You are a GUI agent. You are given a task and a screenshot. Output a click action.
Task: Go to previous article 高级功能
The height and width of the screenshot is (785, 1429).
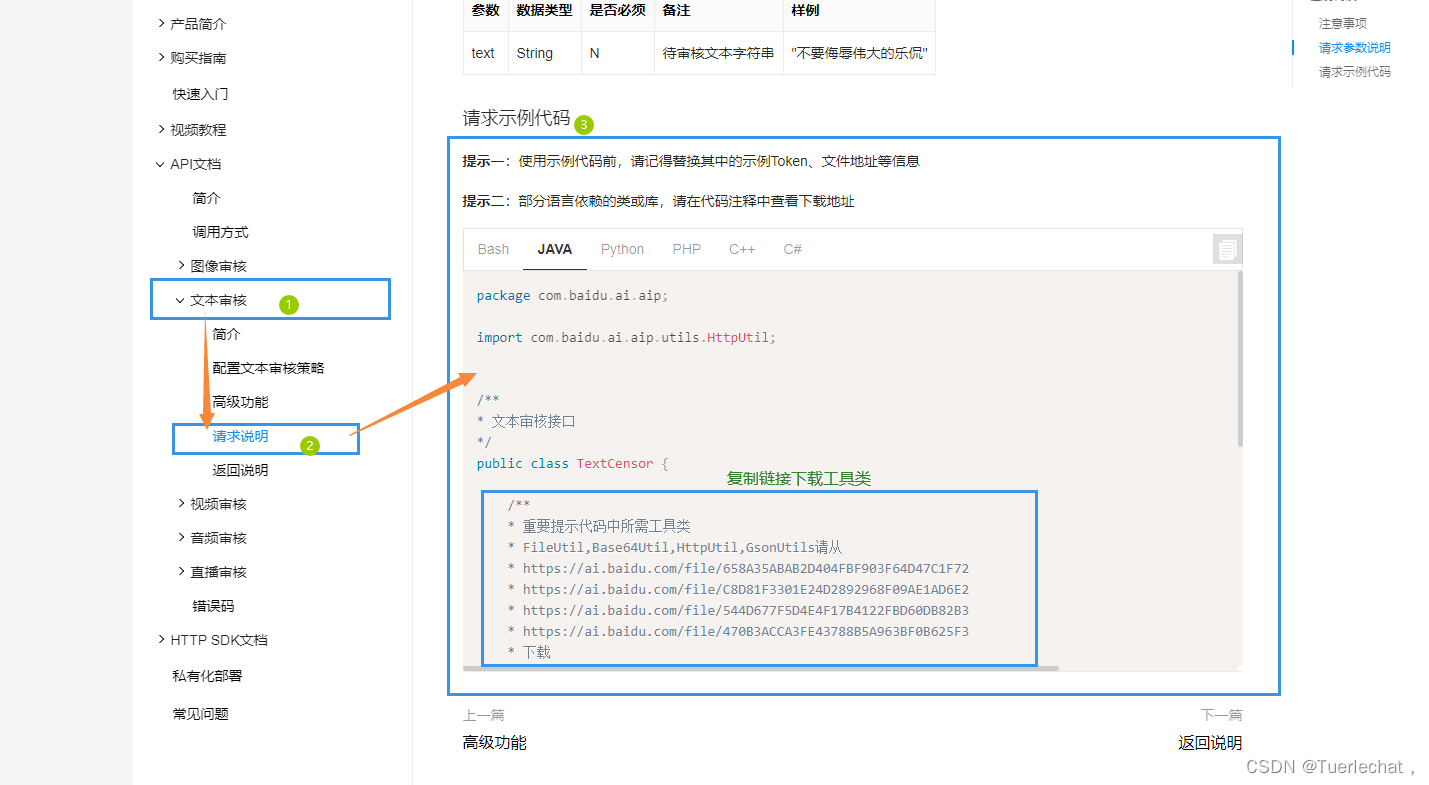494,742
